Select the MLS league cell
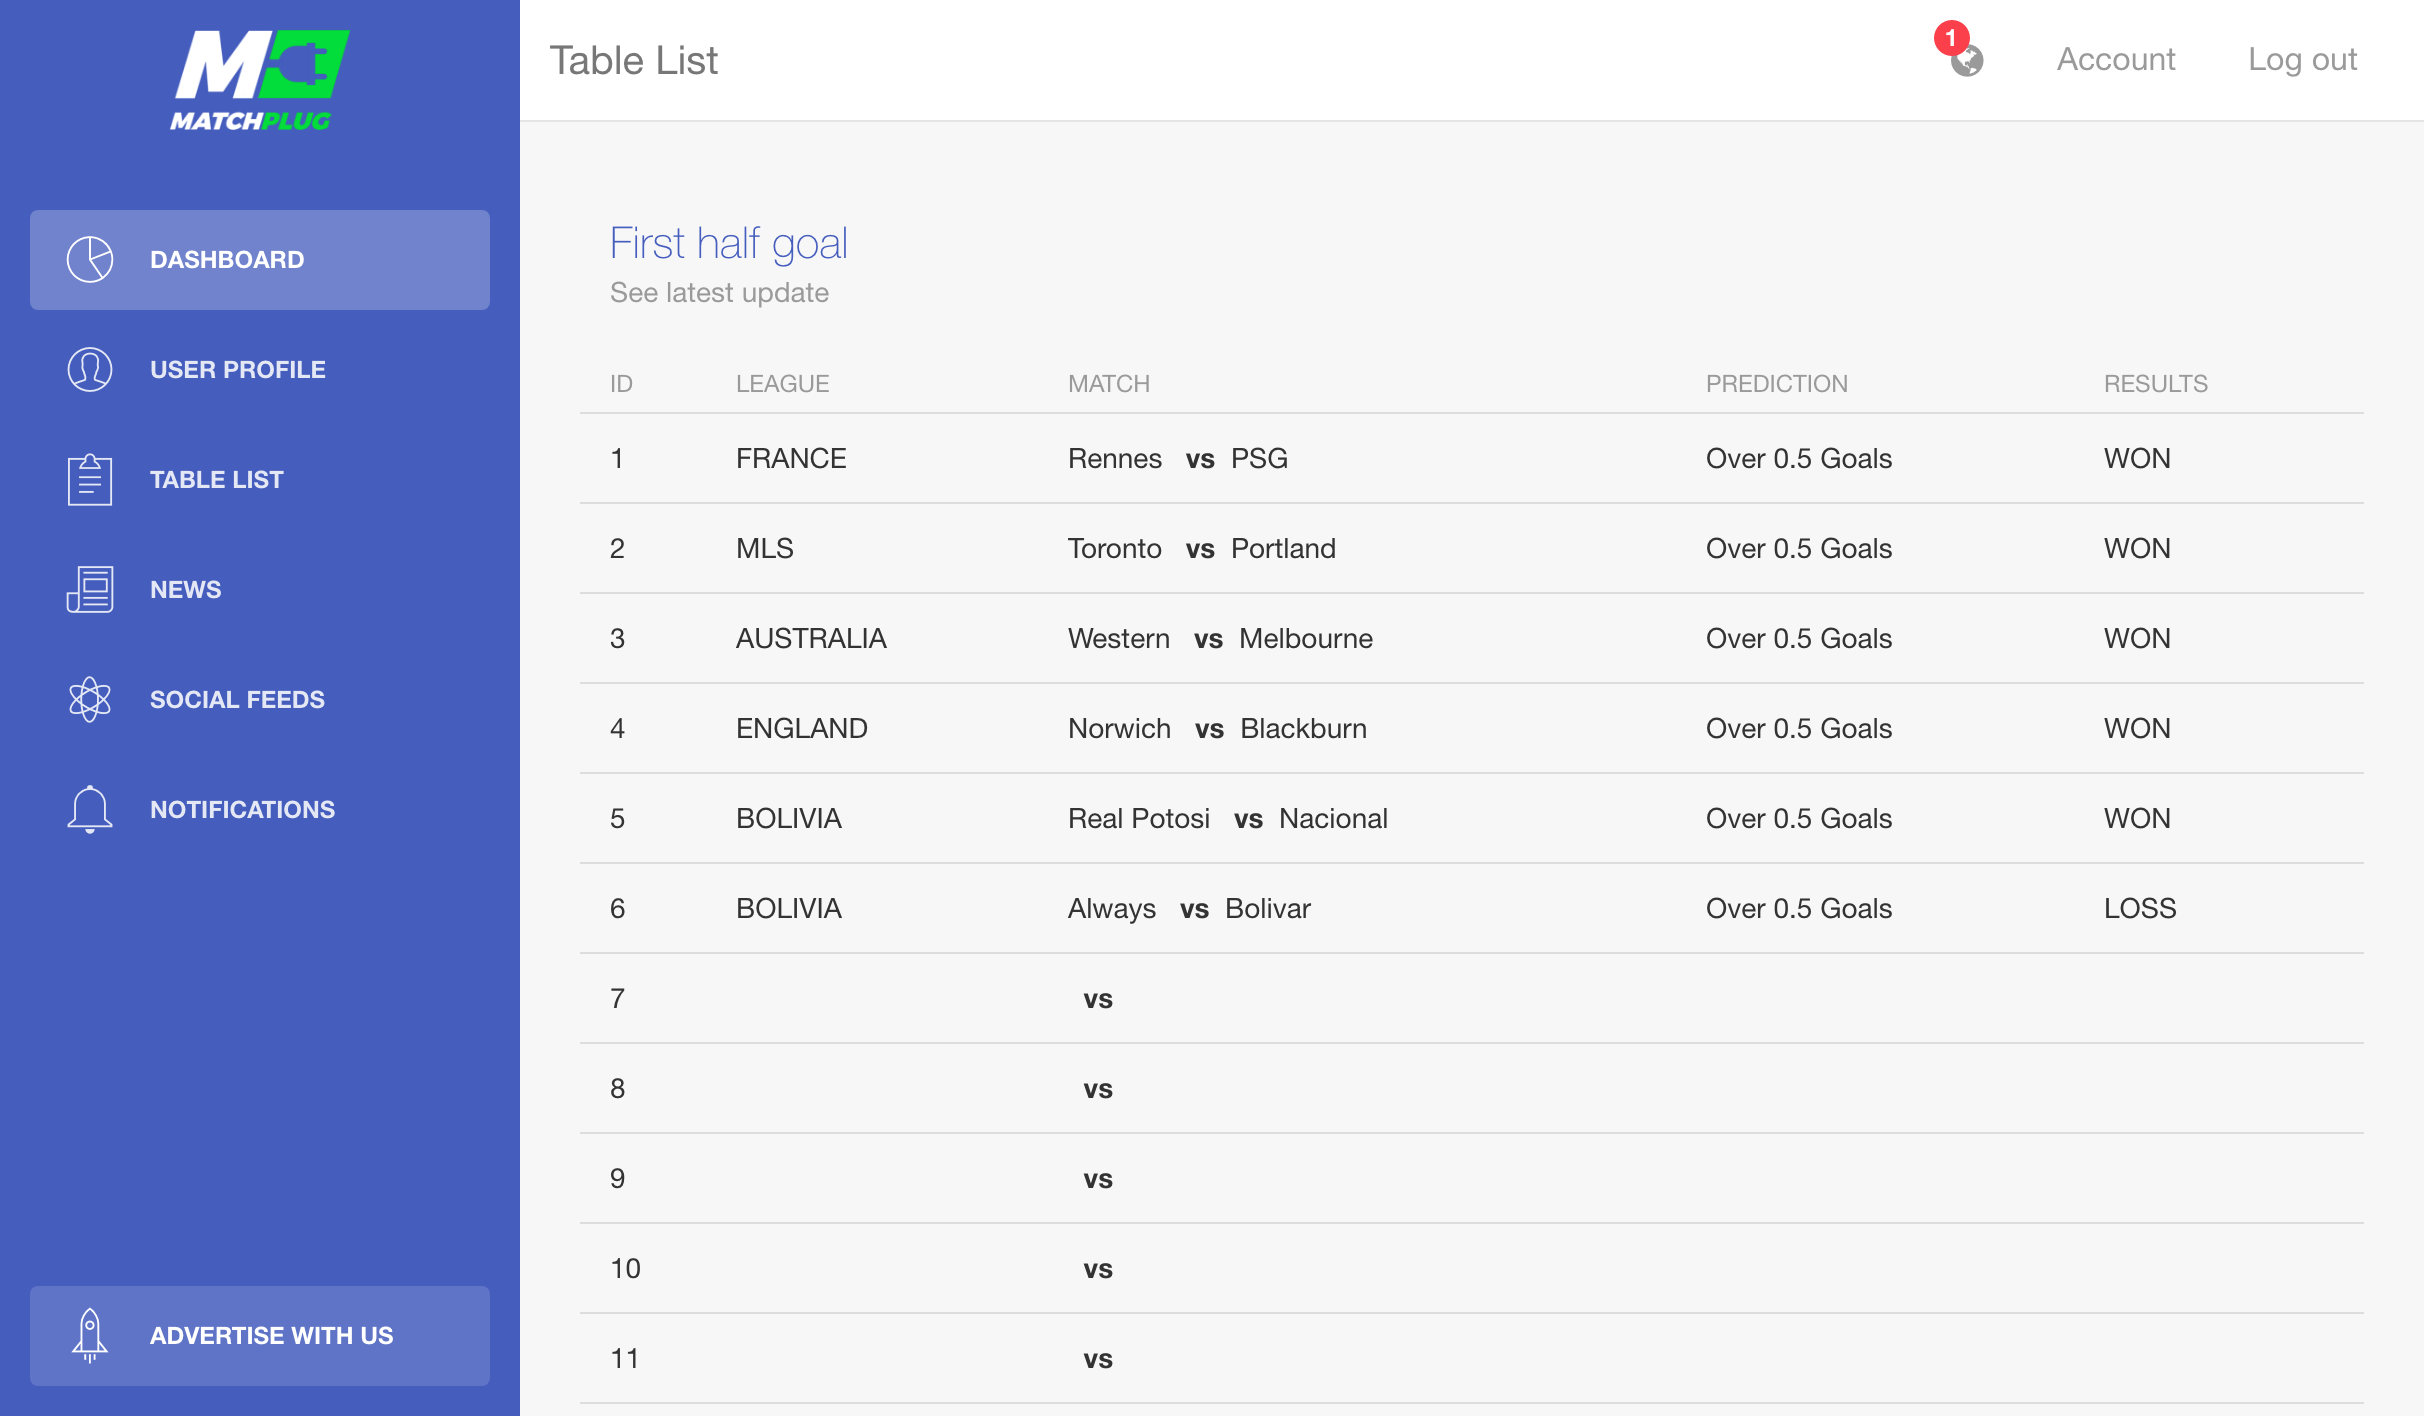 coord(765,549)
